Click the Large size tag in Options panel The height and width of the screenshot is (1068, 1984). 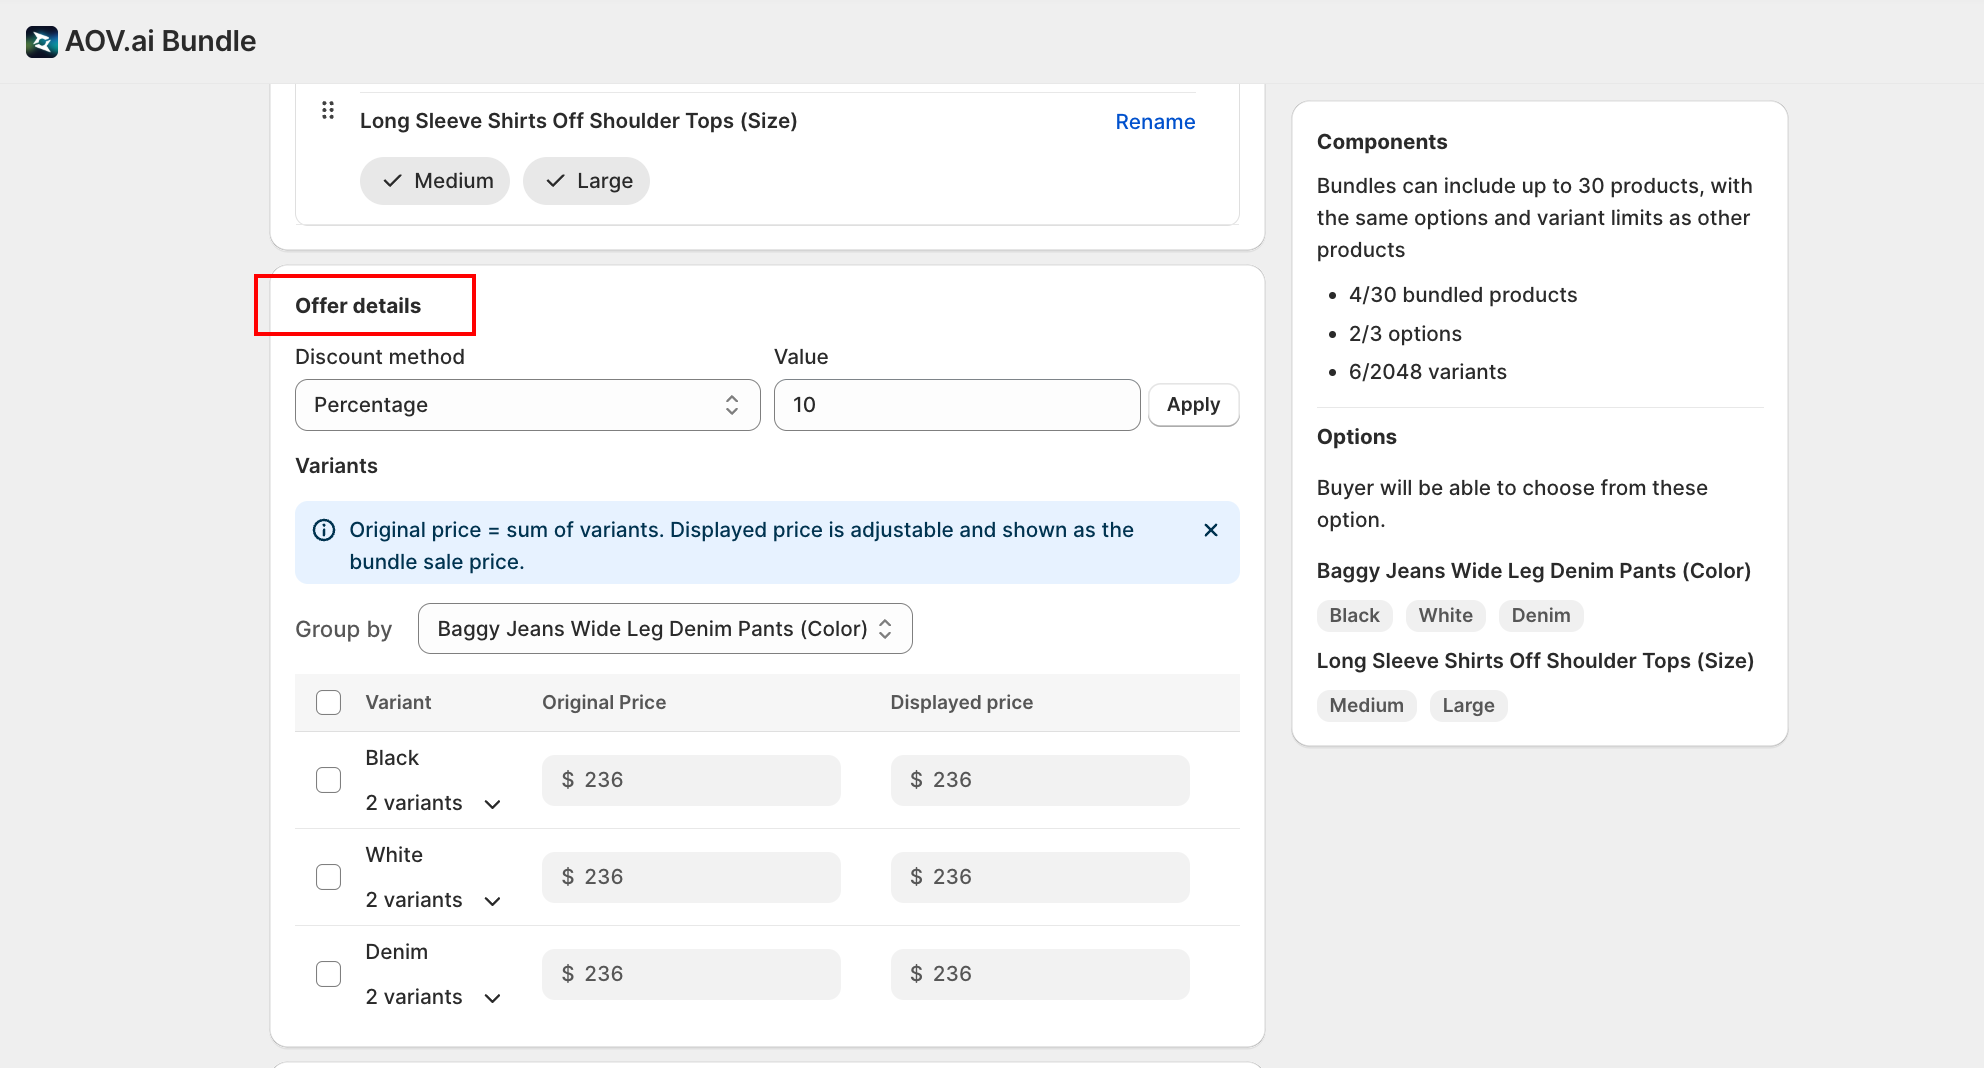(1468, 706)
